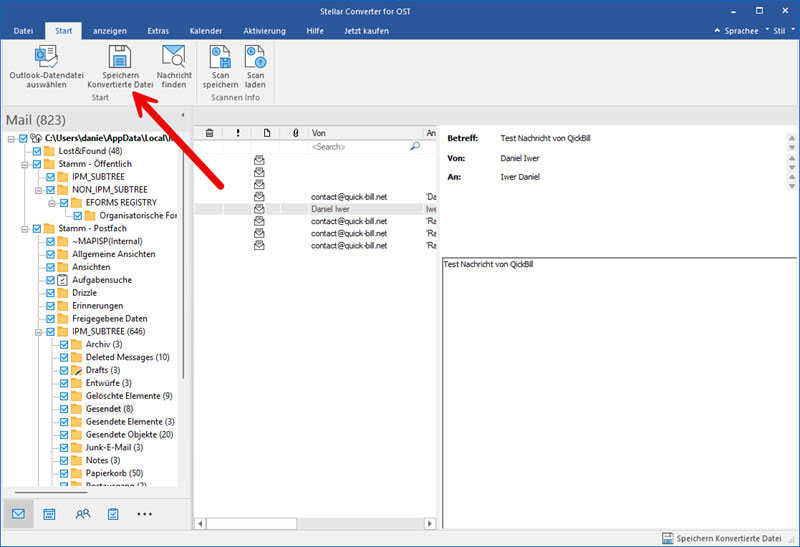
Task: Open the Extras ribbon tab
Action: tap(158, 31)
